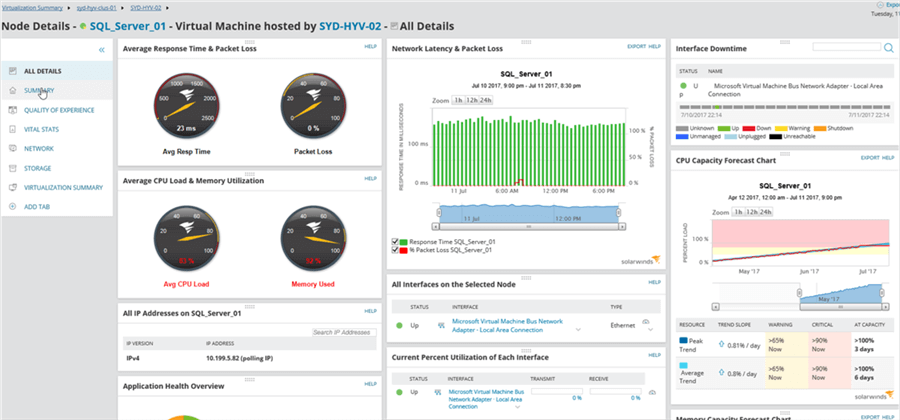Screen dimensions: 900x420
Task: Click the SQL_Server_01 status icon in title
Action: pyautogui.click(x=83, y=26)
